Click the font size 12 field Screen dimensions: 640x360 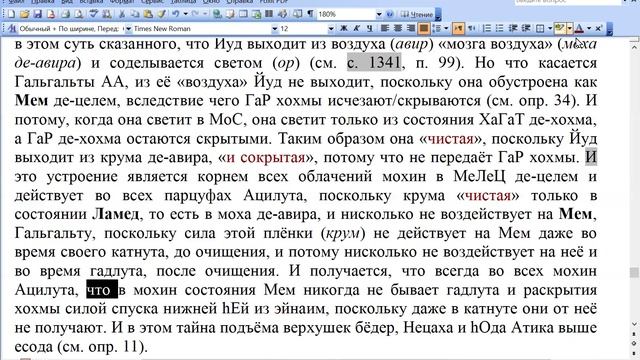coord(303,29)
